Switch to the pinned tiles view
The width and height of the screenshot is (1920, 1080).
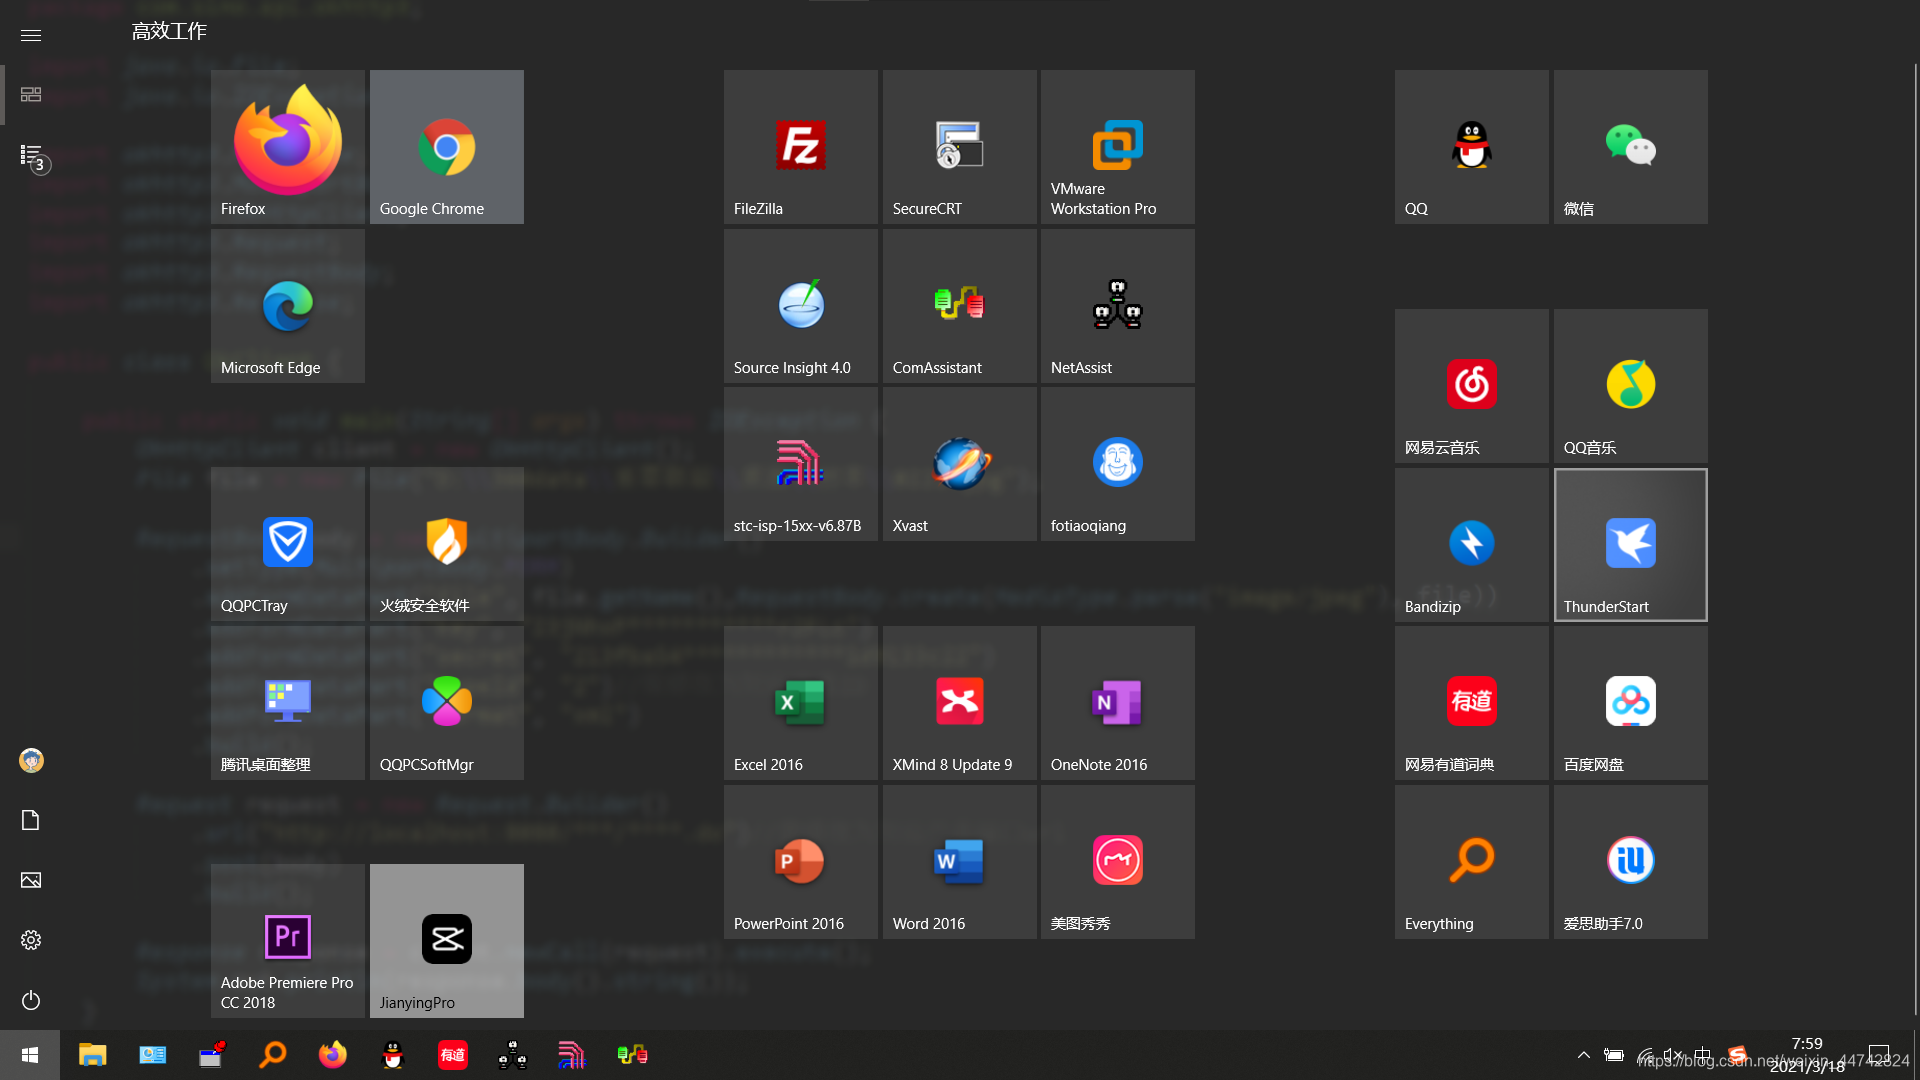click(x=31, y=94)
